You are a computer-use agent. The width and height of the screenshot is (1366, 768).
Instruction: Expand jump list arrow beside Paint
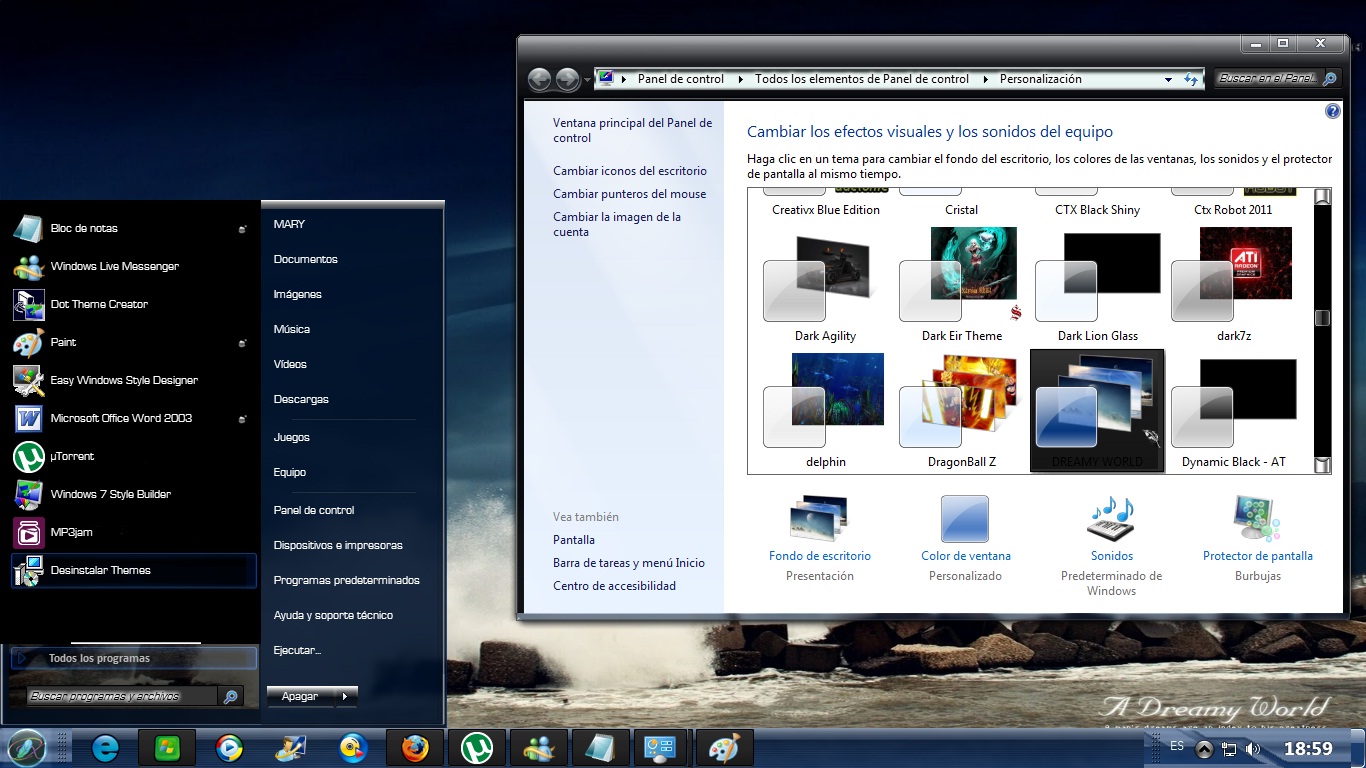click(x=242, y=343)
